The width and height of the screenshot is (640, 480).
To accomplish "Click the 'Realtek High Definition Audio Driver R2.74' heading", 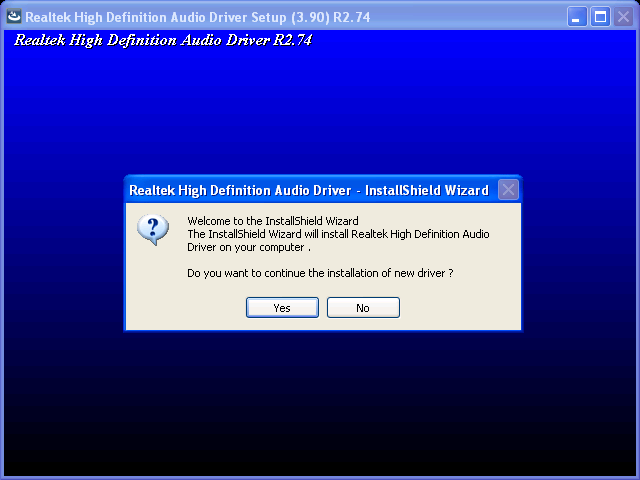I will [x=163, y=40].
